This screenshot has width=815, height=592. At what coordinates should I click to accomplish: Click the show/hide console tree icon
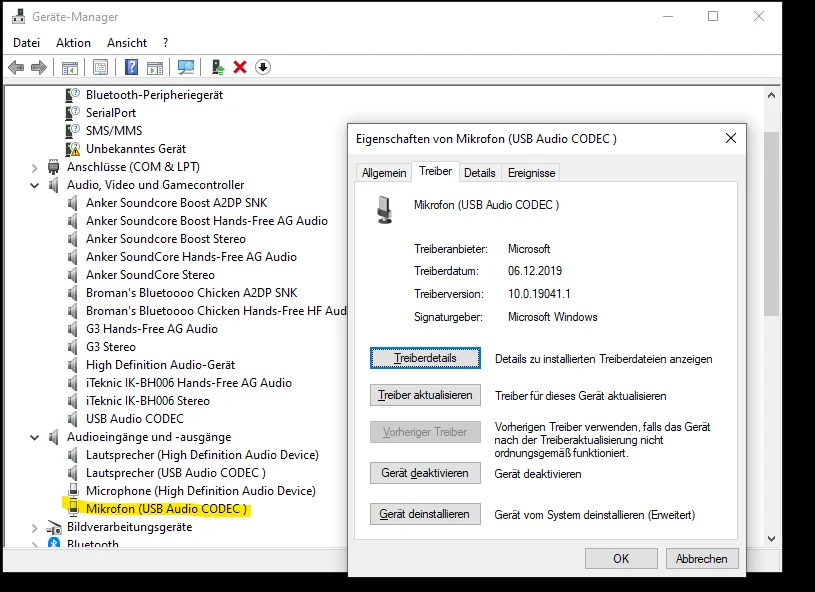(x=70, y=67)
